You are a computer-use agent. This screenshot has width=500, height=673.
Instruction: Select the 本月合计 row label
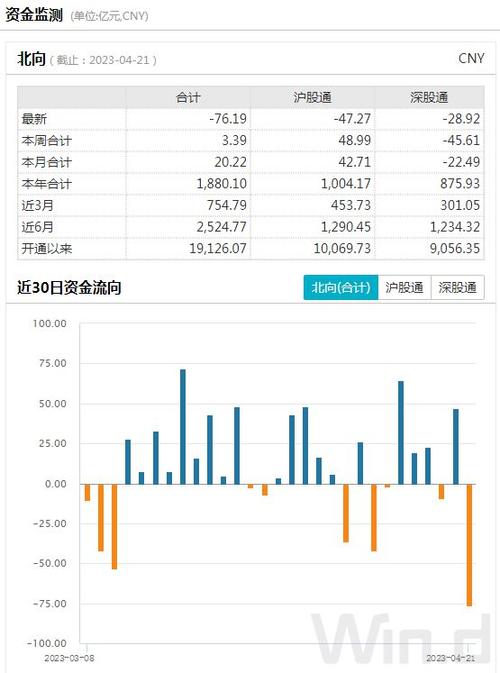tap(46, 162)
